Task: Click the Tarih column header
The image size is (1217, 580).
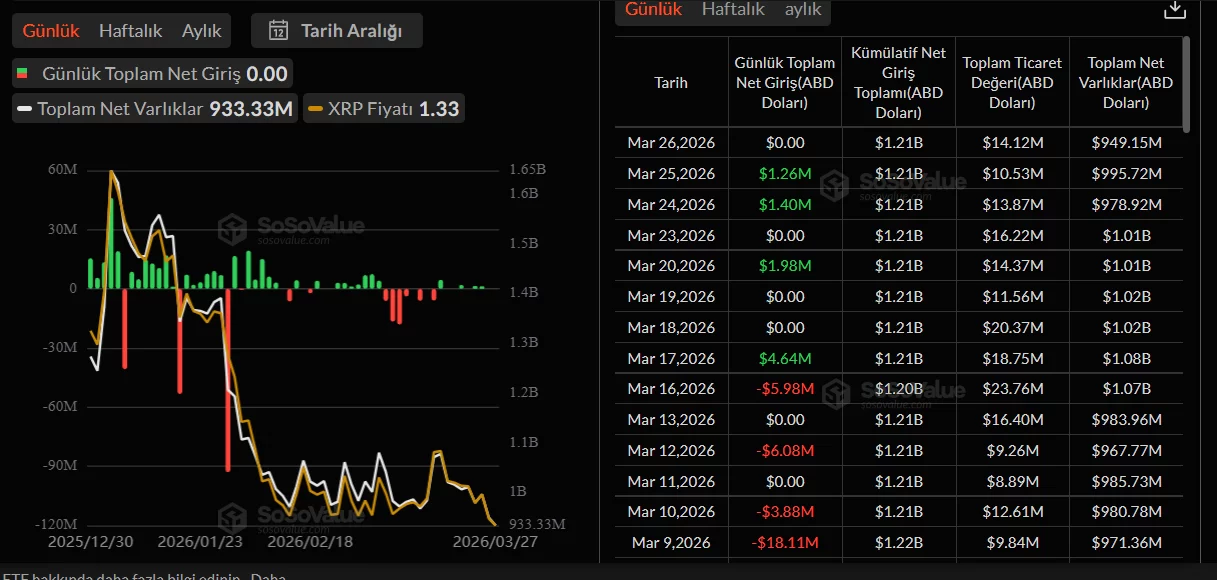Action: pos(671,83)
